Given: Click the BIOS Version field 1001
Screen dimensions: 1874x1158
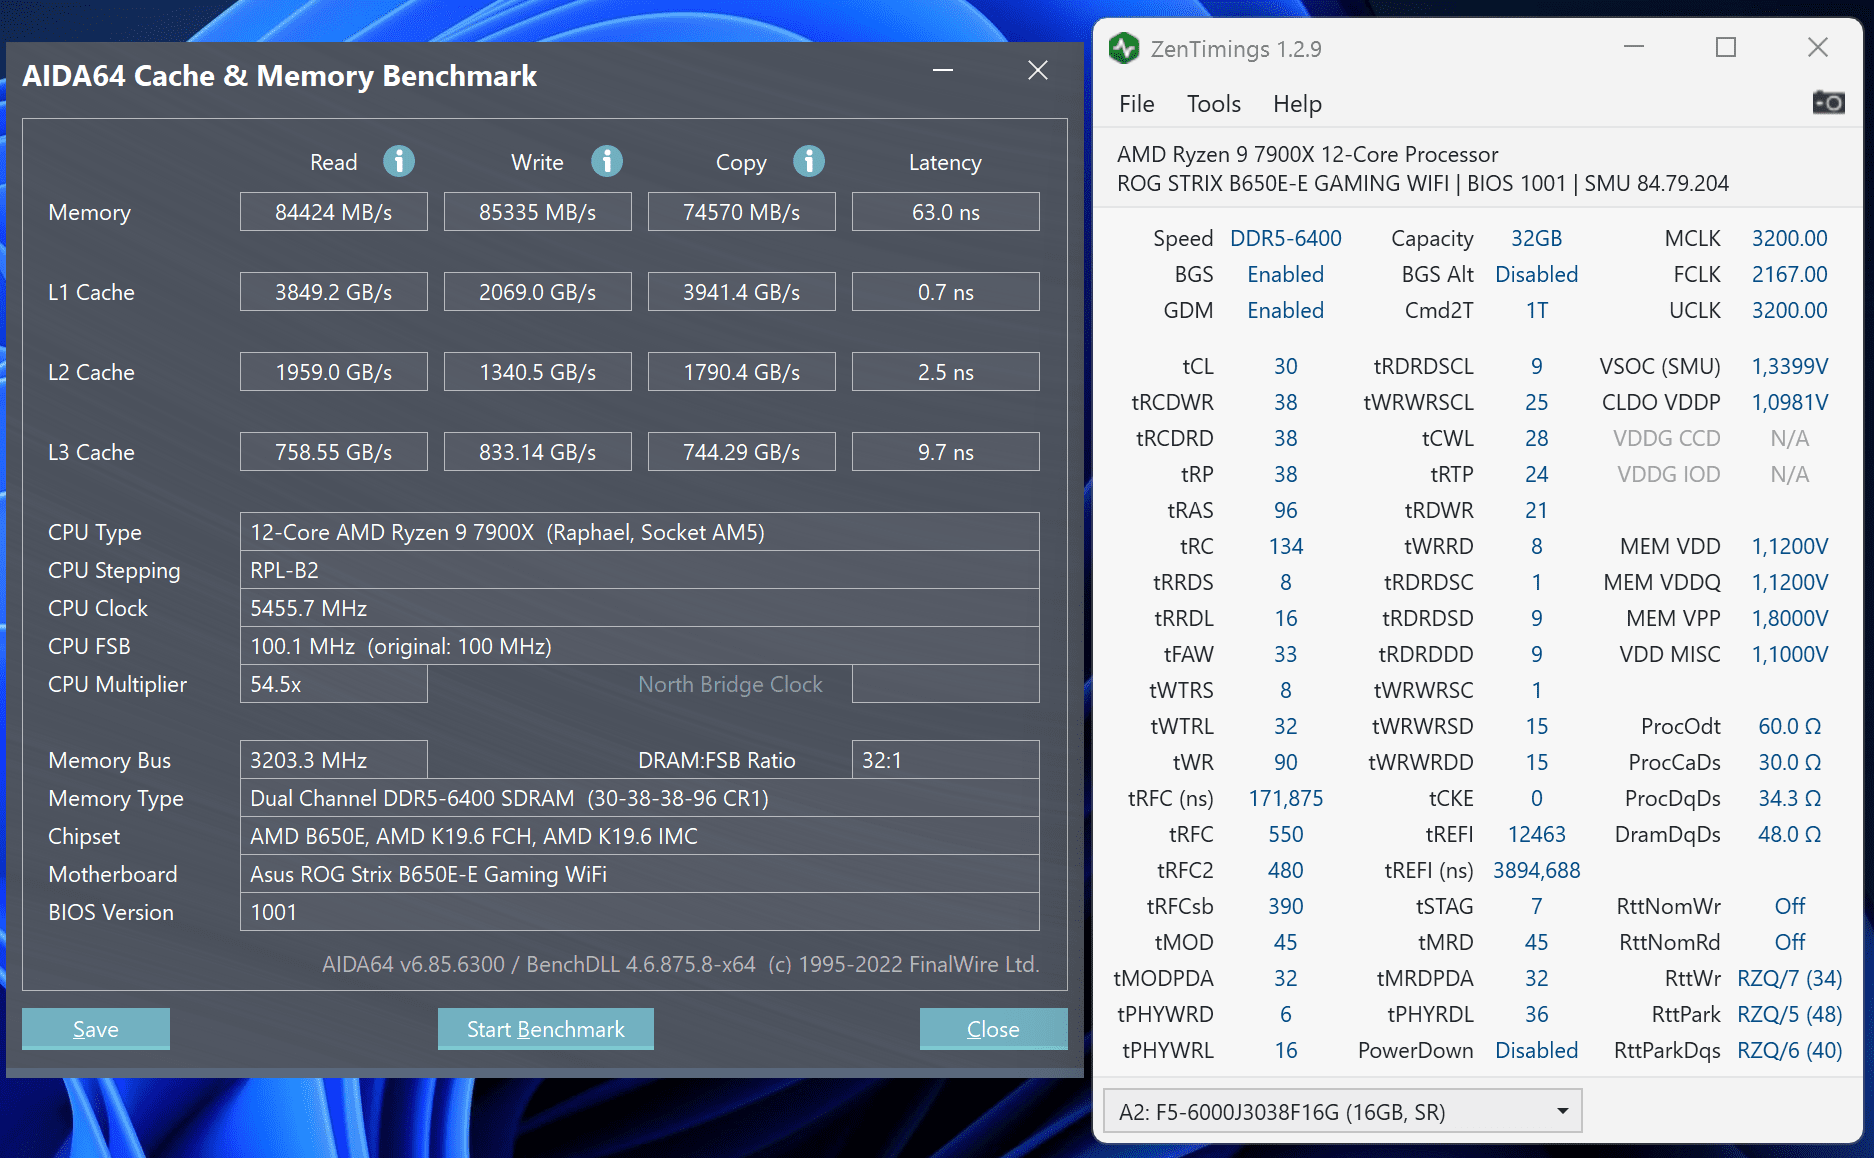Looking at the screenshot, I should pyautogui.click(x=640, y=912).
